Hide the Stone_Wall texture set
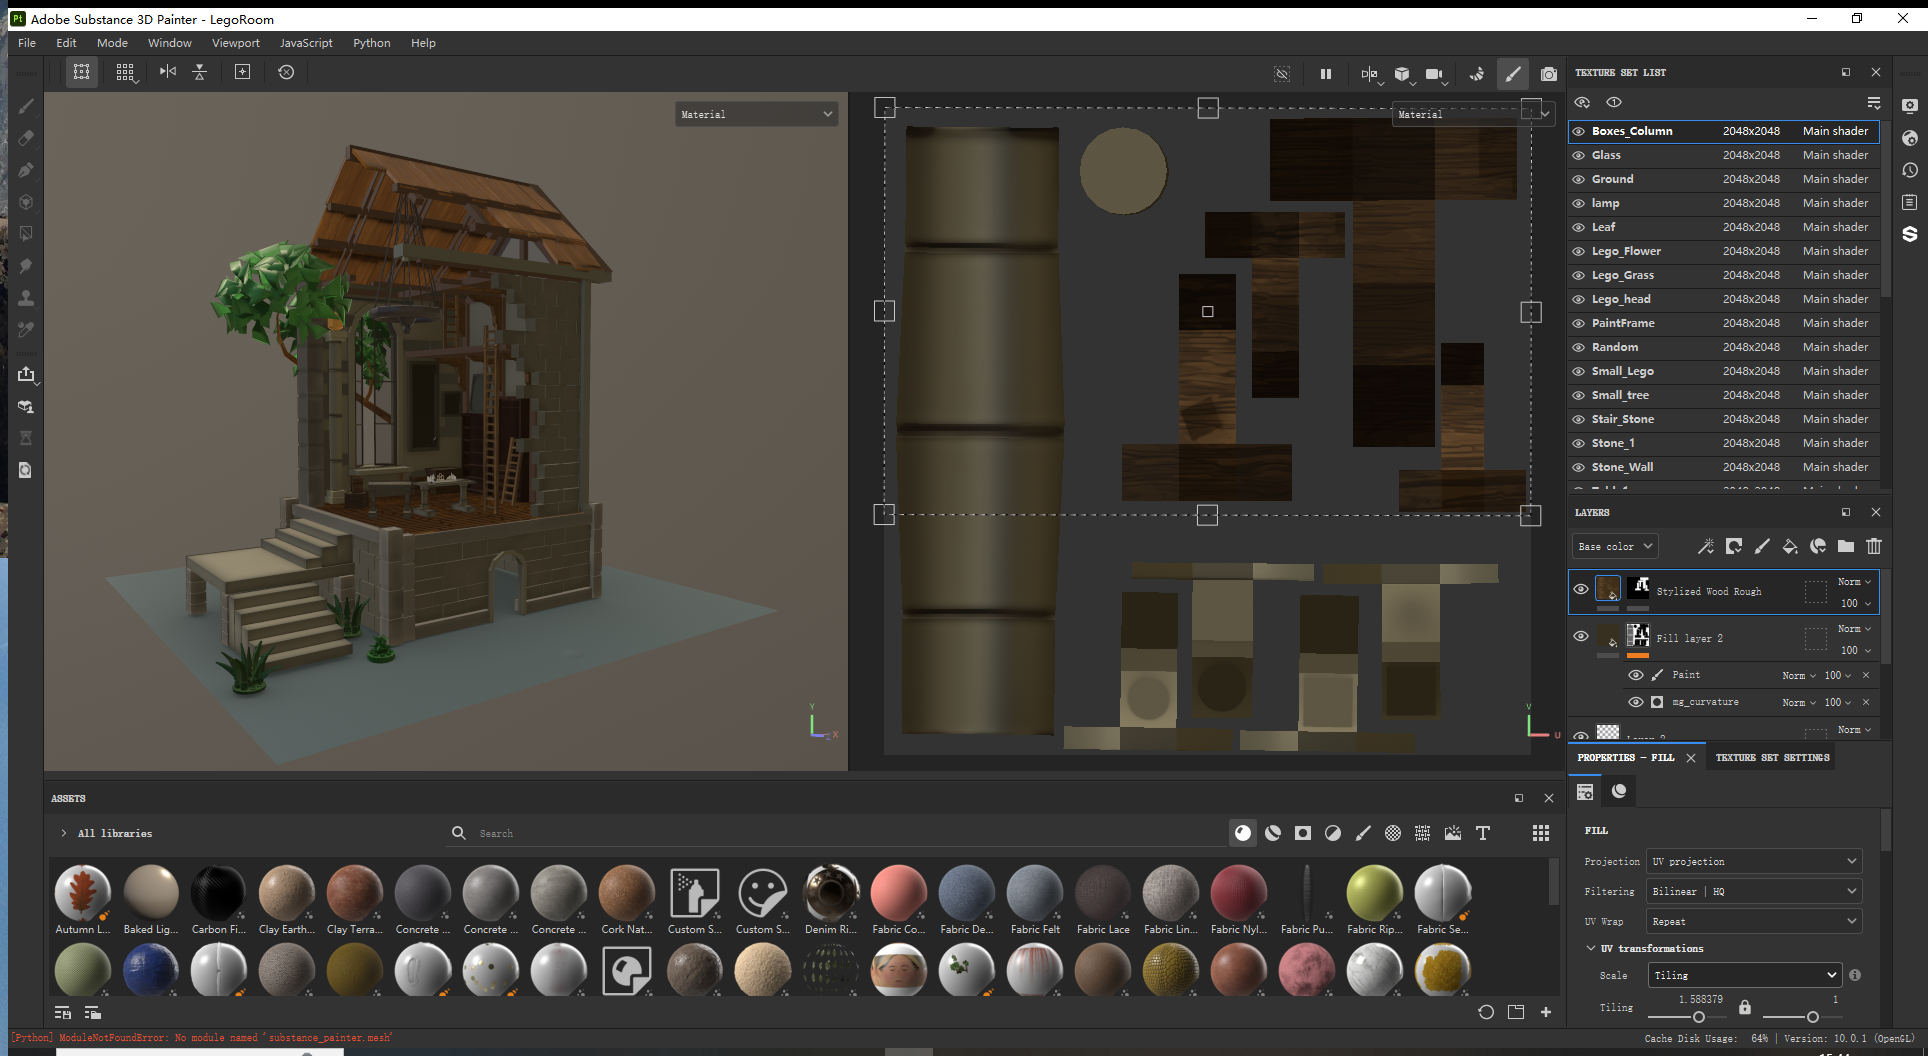Viewport: 1928px width, 1056px height. [x=1579, y=467]
